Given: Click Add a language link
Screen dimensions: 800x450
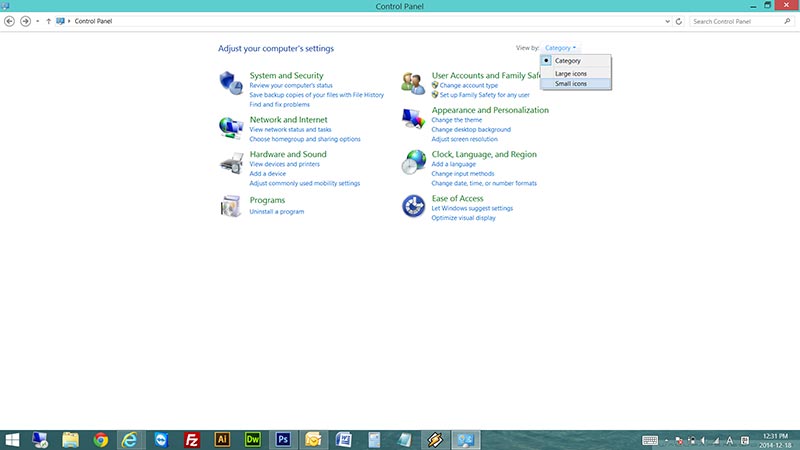Looking at the screenshot, I should [454, 164].
